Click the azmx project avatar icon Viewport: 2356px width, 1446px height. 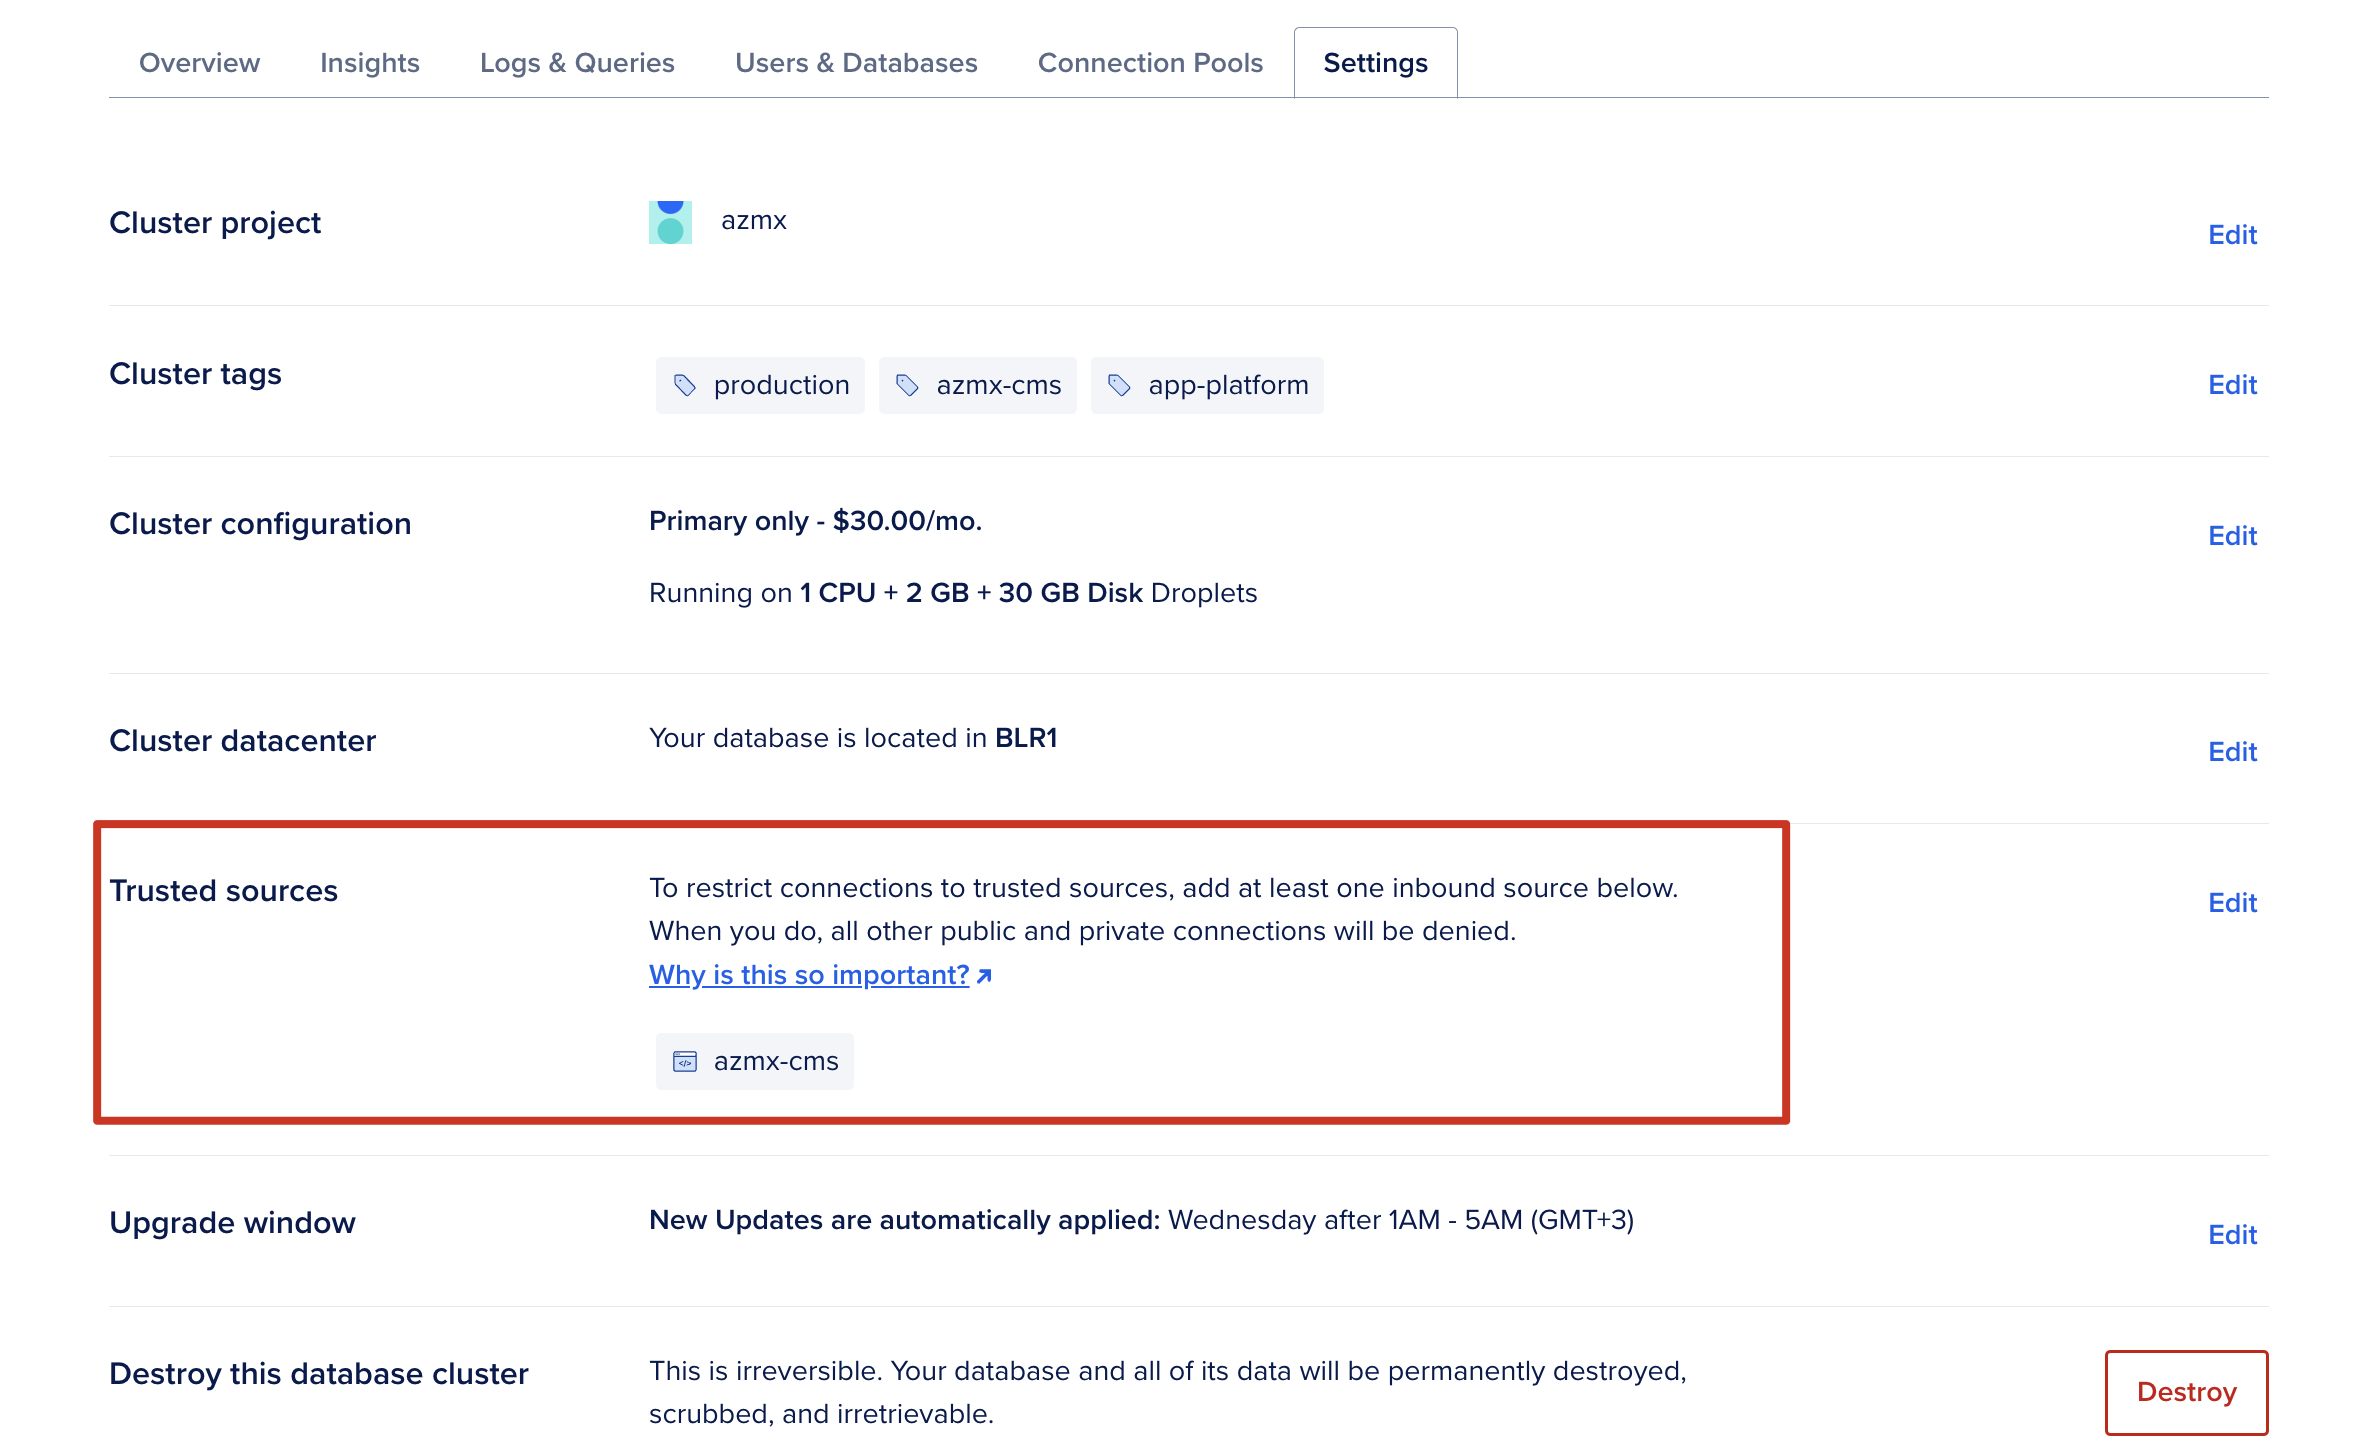coord(670,222)
